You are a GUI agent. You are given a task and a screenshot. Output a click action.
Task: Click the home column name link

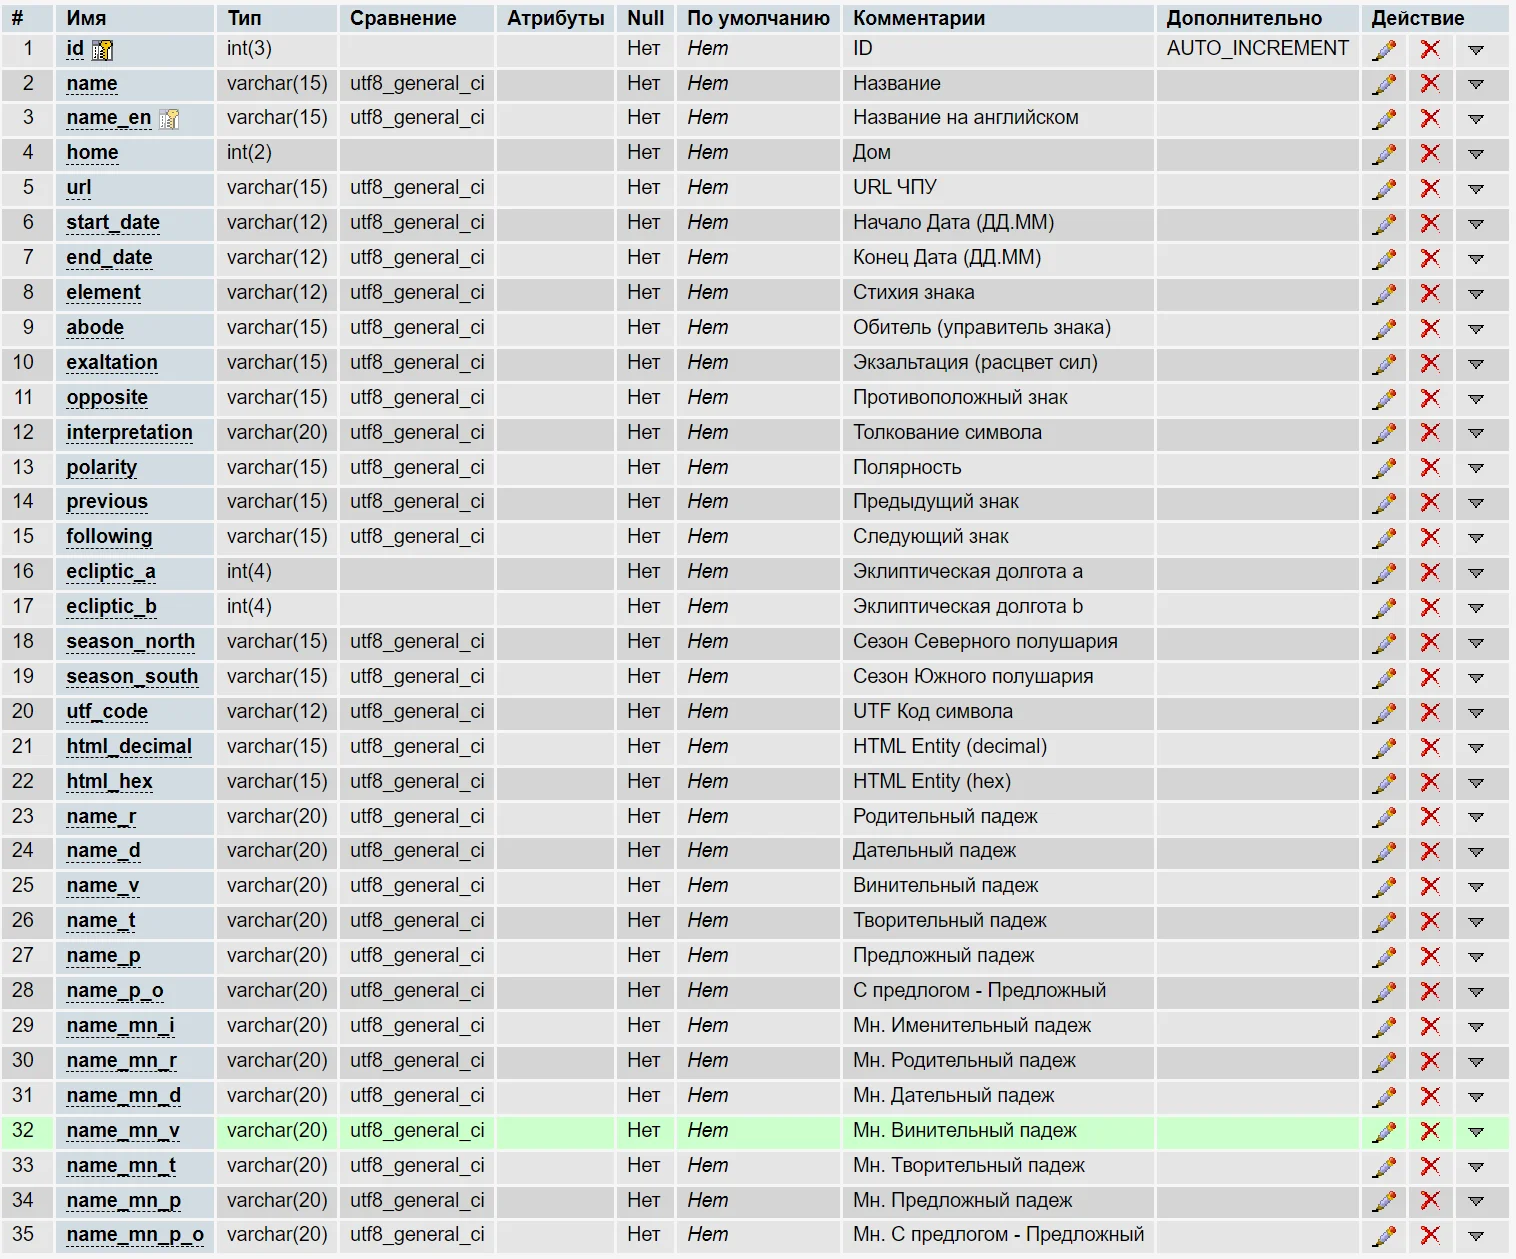coord(92,152)
